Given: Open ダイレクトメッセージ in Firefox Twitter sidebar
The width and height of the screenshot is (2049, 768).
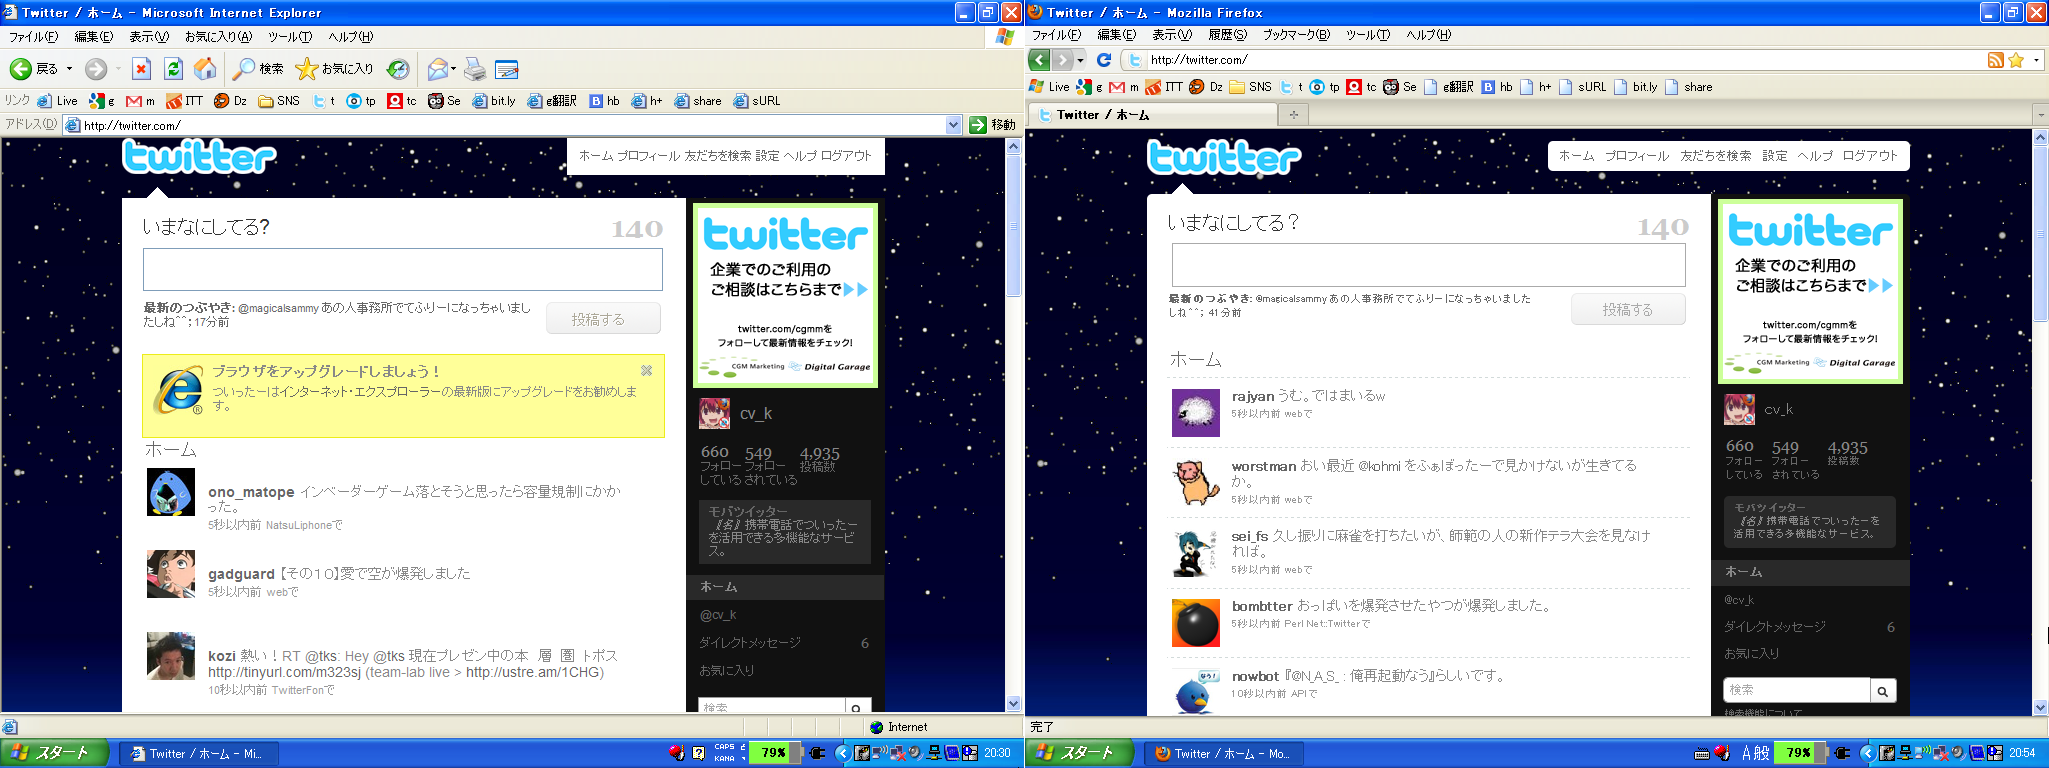Looking at the screenshot, I should click(x=1775, y=627).
